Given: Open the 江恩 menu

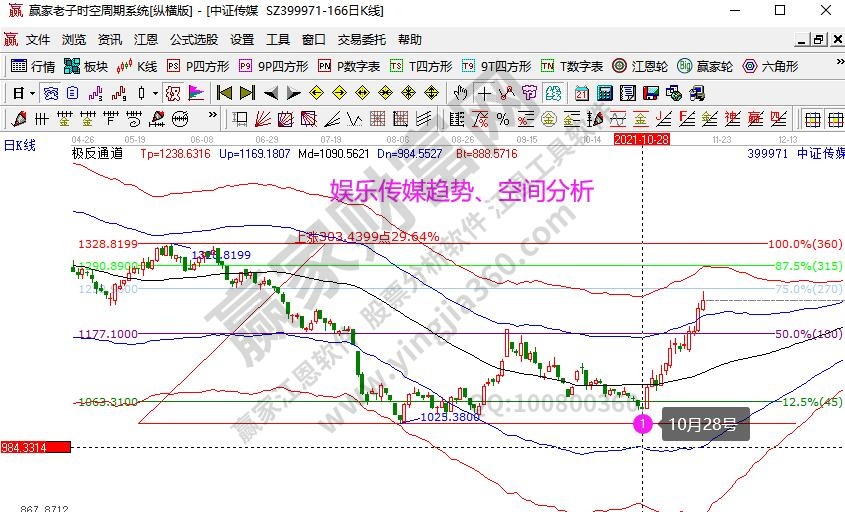Looking at the screenshot, I should point(146,39).
